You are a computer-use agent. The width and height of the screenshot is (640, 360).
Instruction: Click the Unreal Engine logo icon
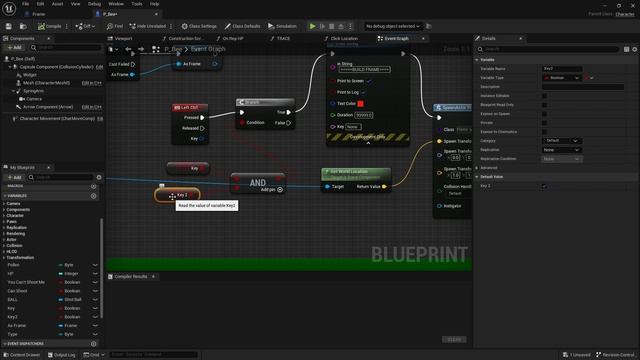[9, 8]
